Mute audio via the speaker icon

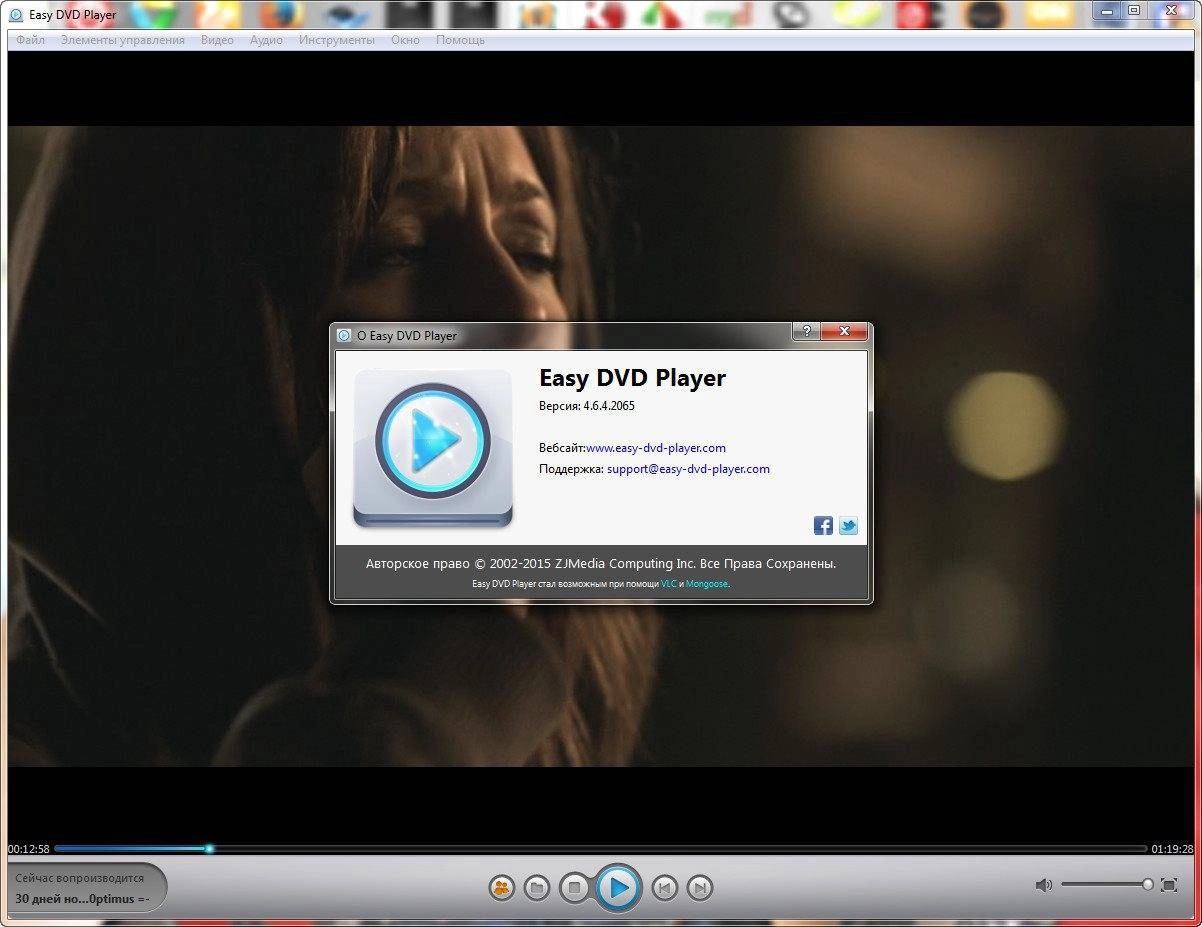(1044, 885)
